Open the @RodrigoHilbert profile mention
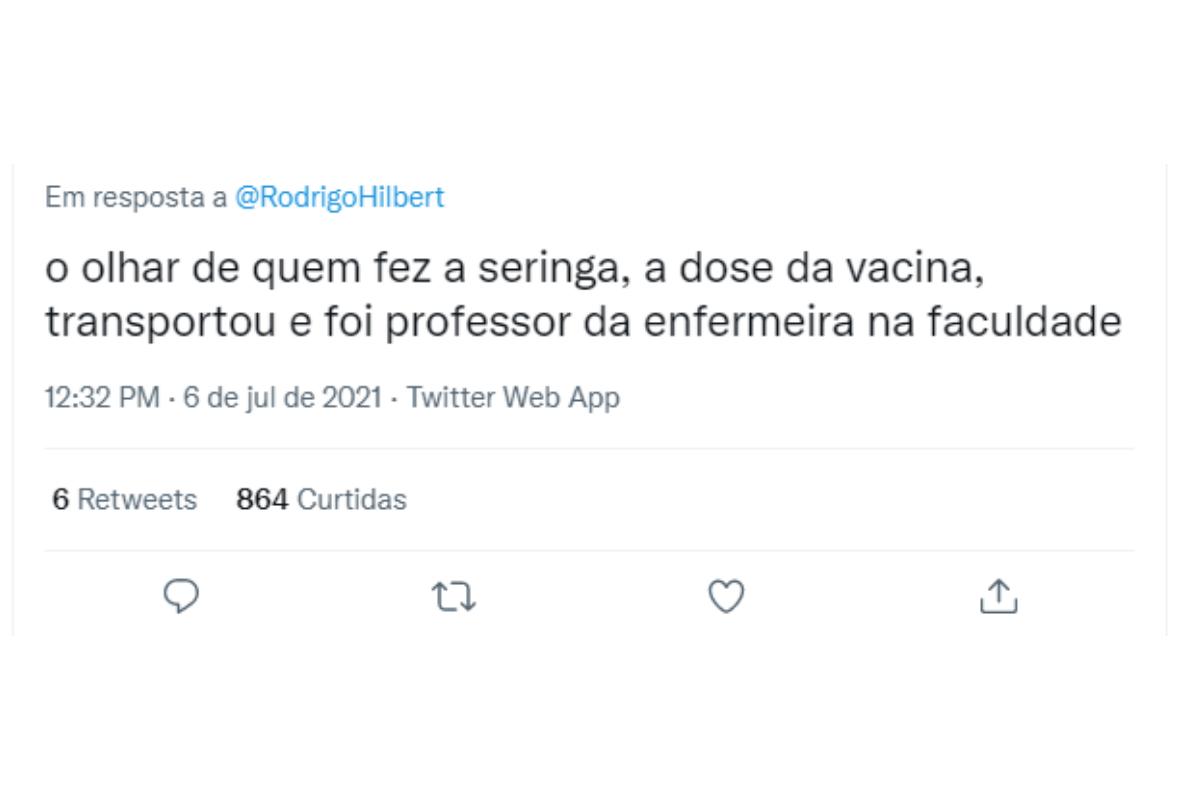This screenshot has height=800, width=1200. (339, 198)
